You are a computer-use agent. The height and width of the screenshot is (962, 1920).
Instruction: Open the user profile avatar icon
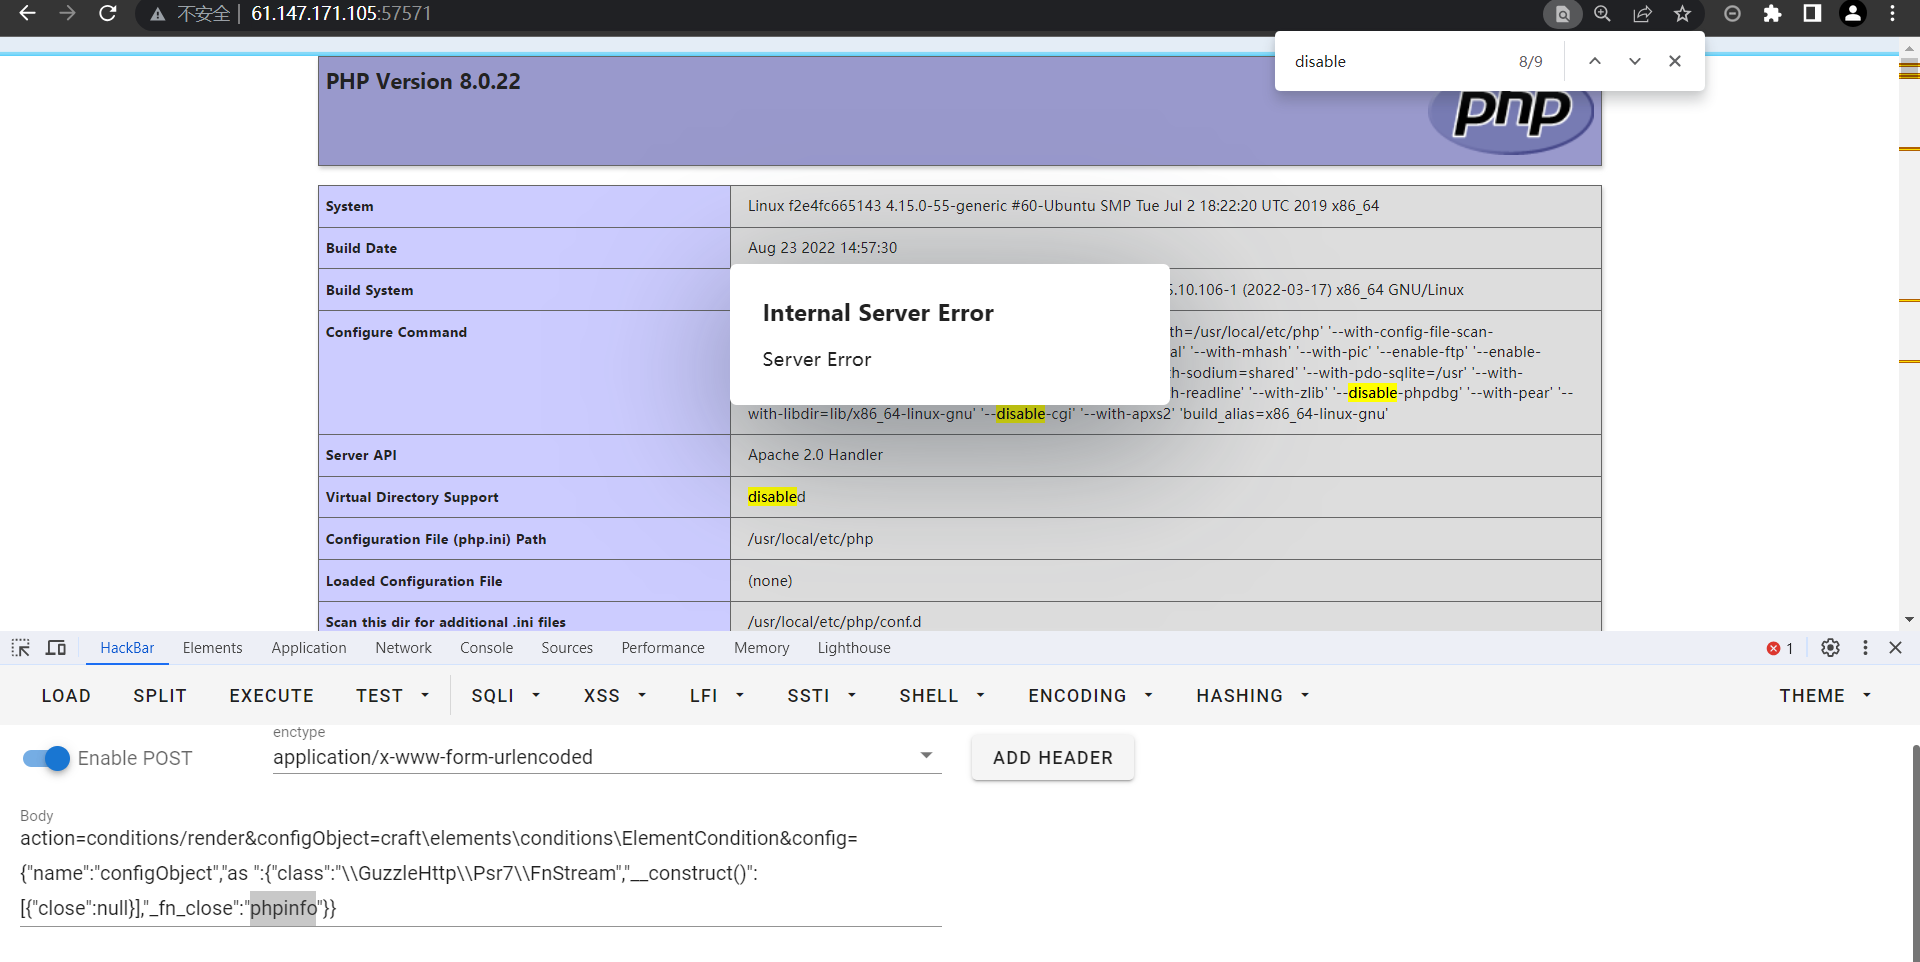click(x=1853, y=14)
